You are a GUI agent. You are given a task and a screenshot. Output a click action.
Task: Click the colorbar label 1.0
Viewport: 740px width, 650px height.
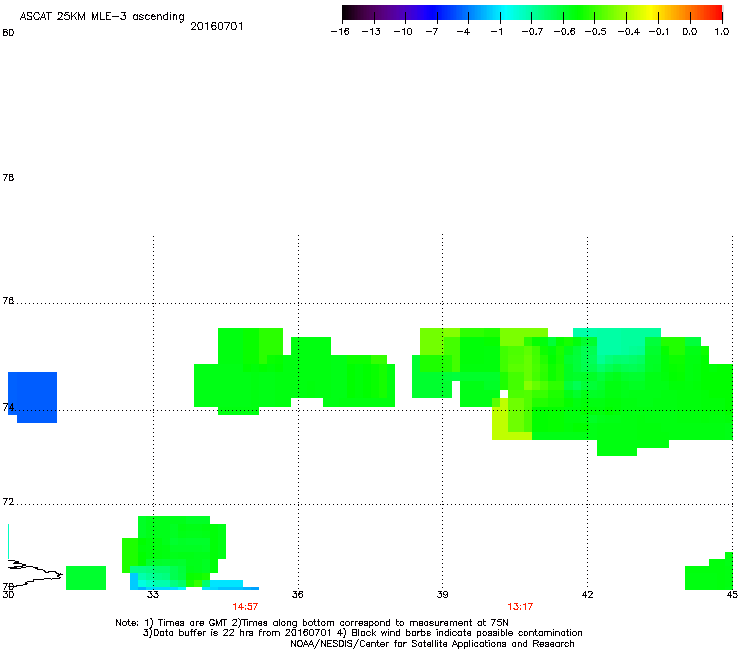722,32
